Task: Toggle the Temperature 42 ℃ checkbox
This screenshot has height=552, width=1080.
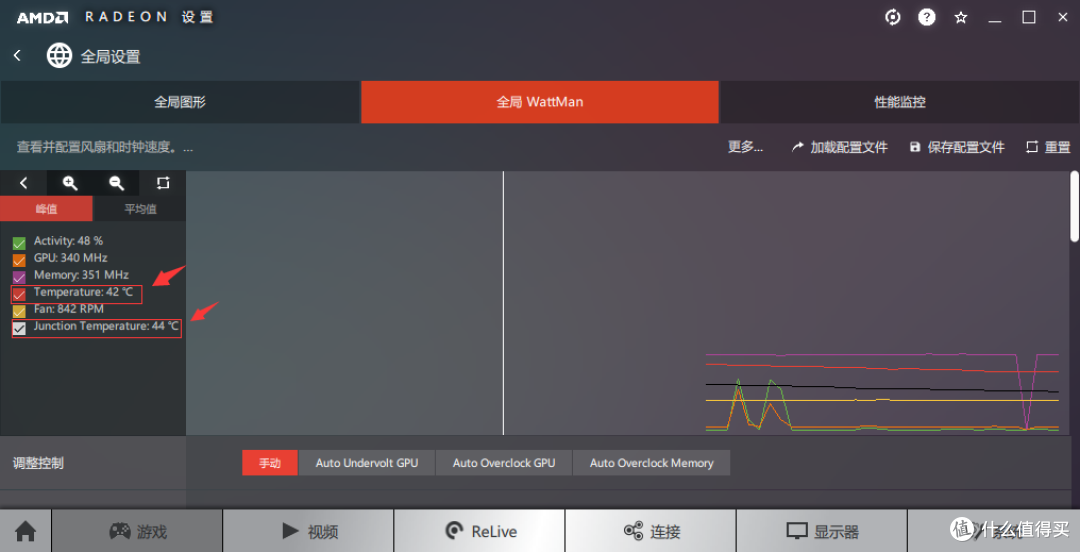Action: pos(19,294)
